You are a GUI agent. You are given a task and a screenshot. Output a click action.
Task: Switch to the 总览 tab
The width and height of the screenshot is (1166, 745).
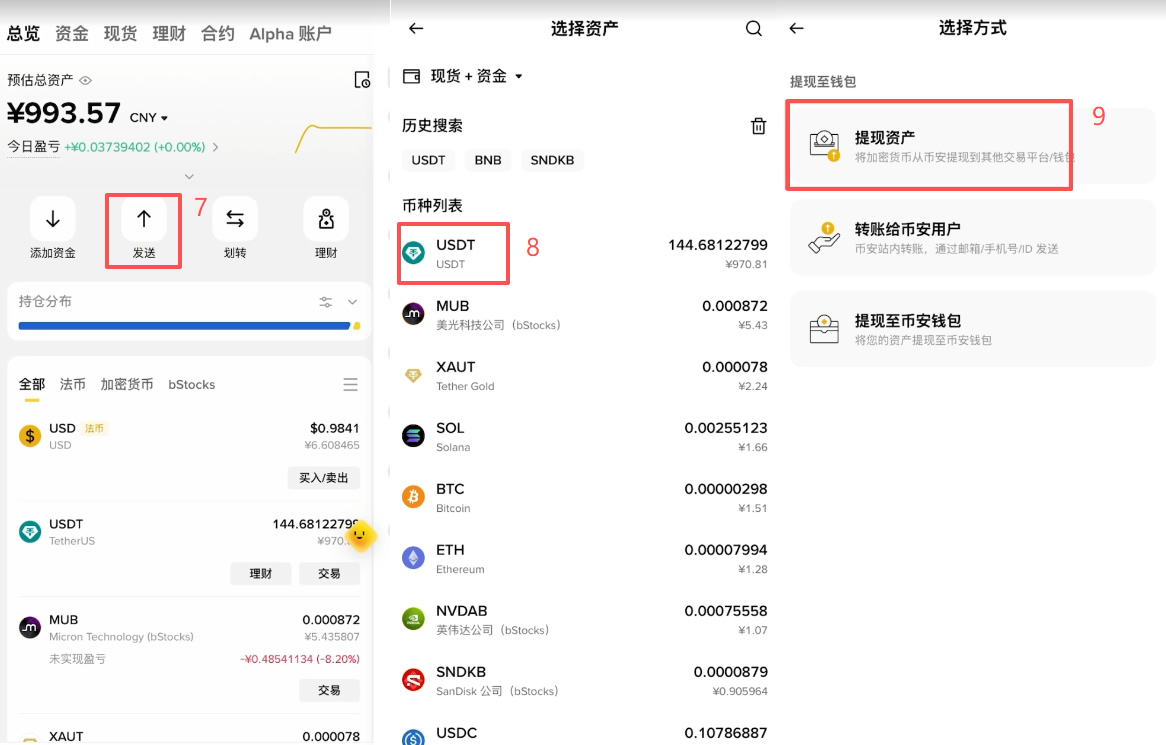tap(23, 33)
